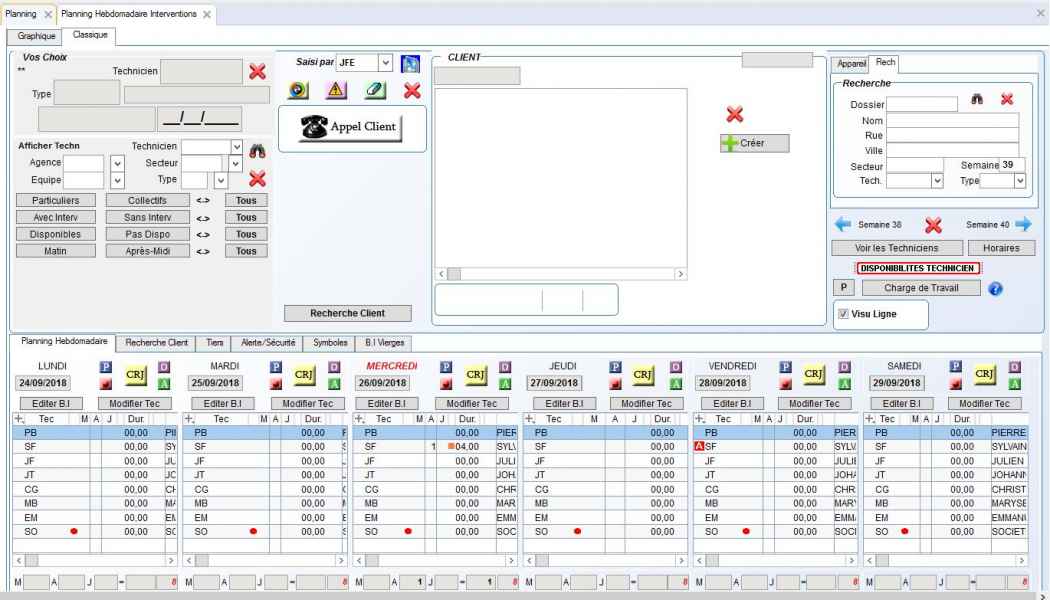This screenshot has width=1050, height=600.
Task: Click the Charge de Travail button
Action: click(x=921, y=288)
